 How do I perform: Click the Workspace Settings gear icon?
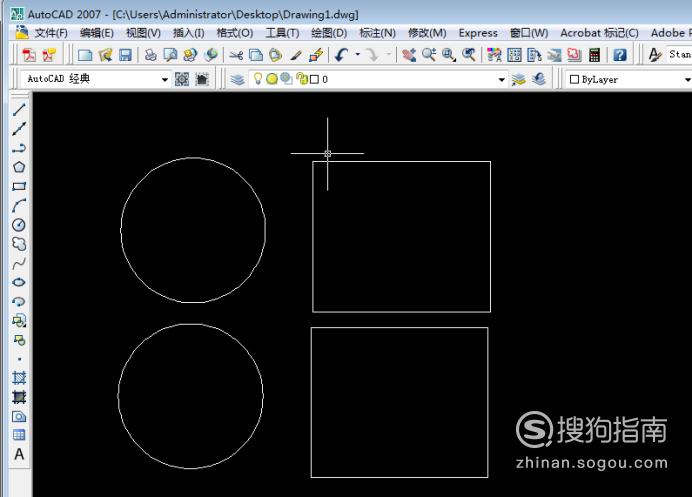(182, 79)
